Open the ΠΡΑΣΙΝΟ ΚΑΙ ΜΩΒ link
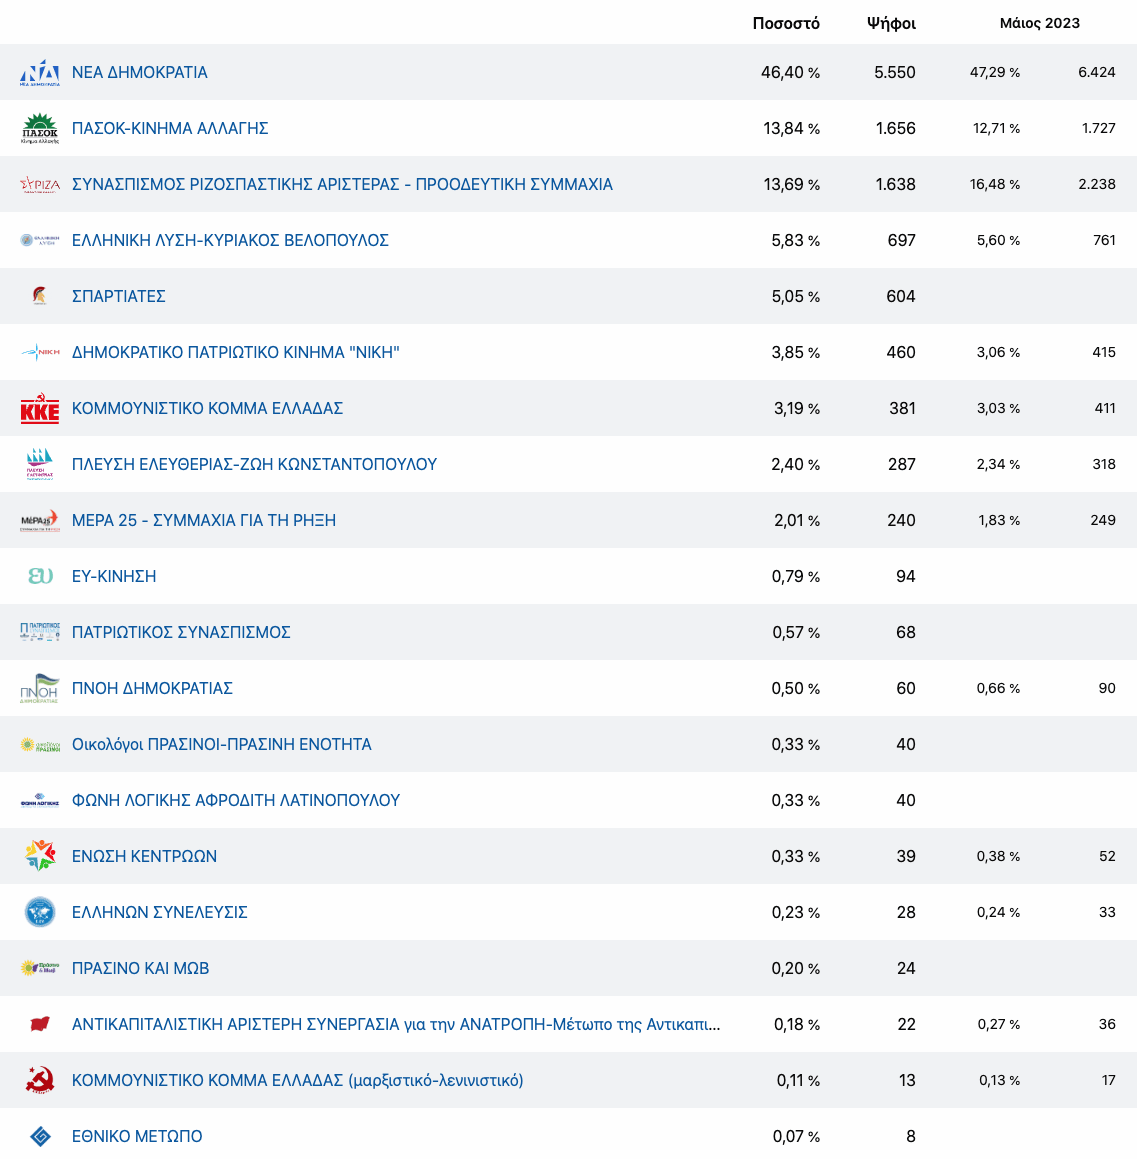Screen dimensions: 1137x1159 [x=140, y=968]
